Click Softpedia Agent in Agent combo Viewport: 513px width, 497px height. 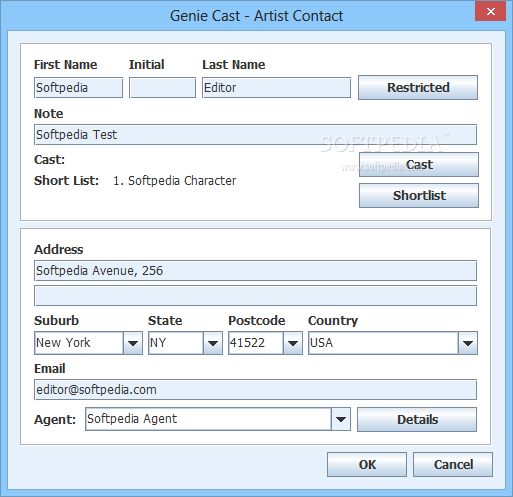click(x=132, y=419)
